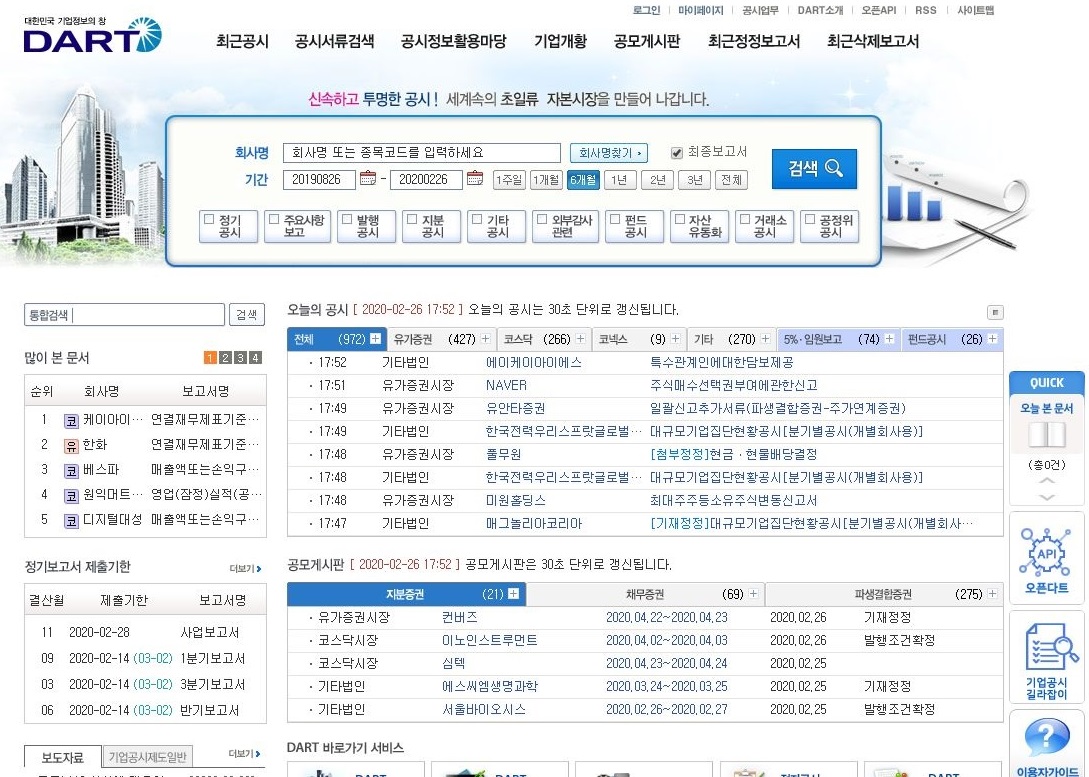This screenshot has height=777, width=1089.
Task: Check the 펀드공시 filter
Action: coord(615,219)
